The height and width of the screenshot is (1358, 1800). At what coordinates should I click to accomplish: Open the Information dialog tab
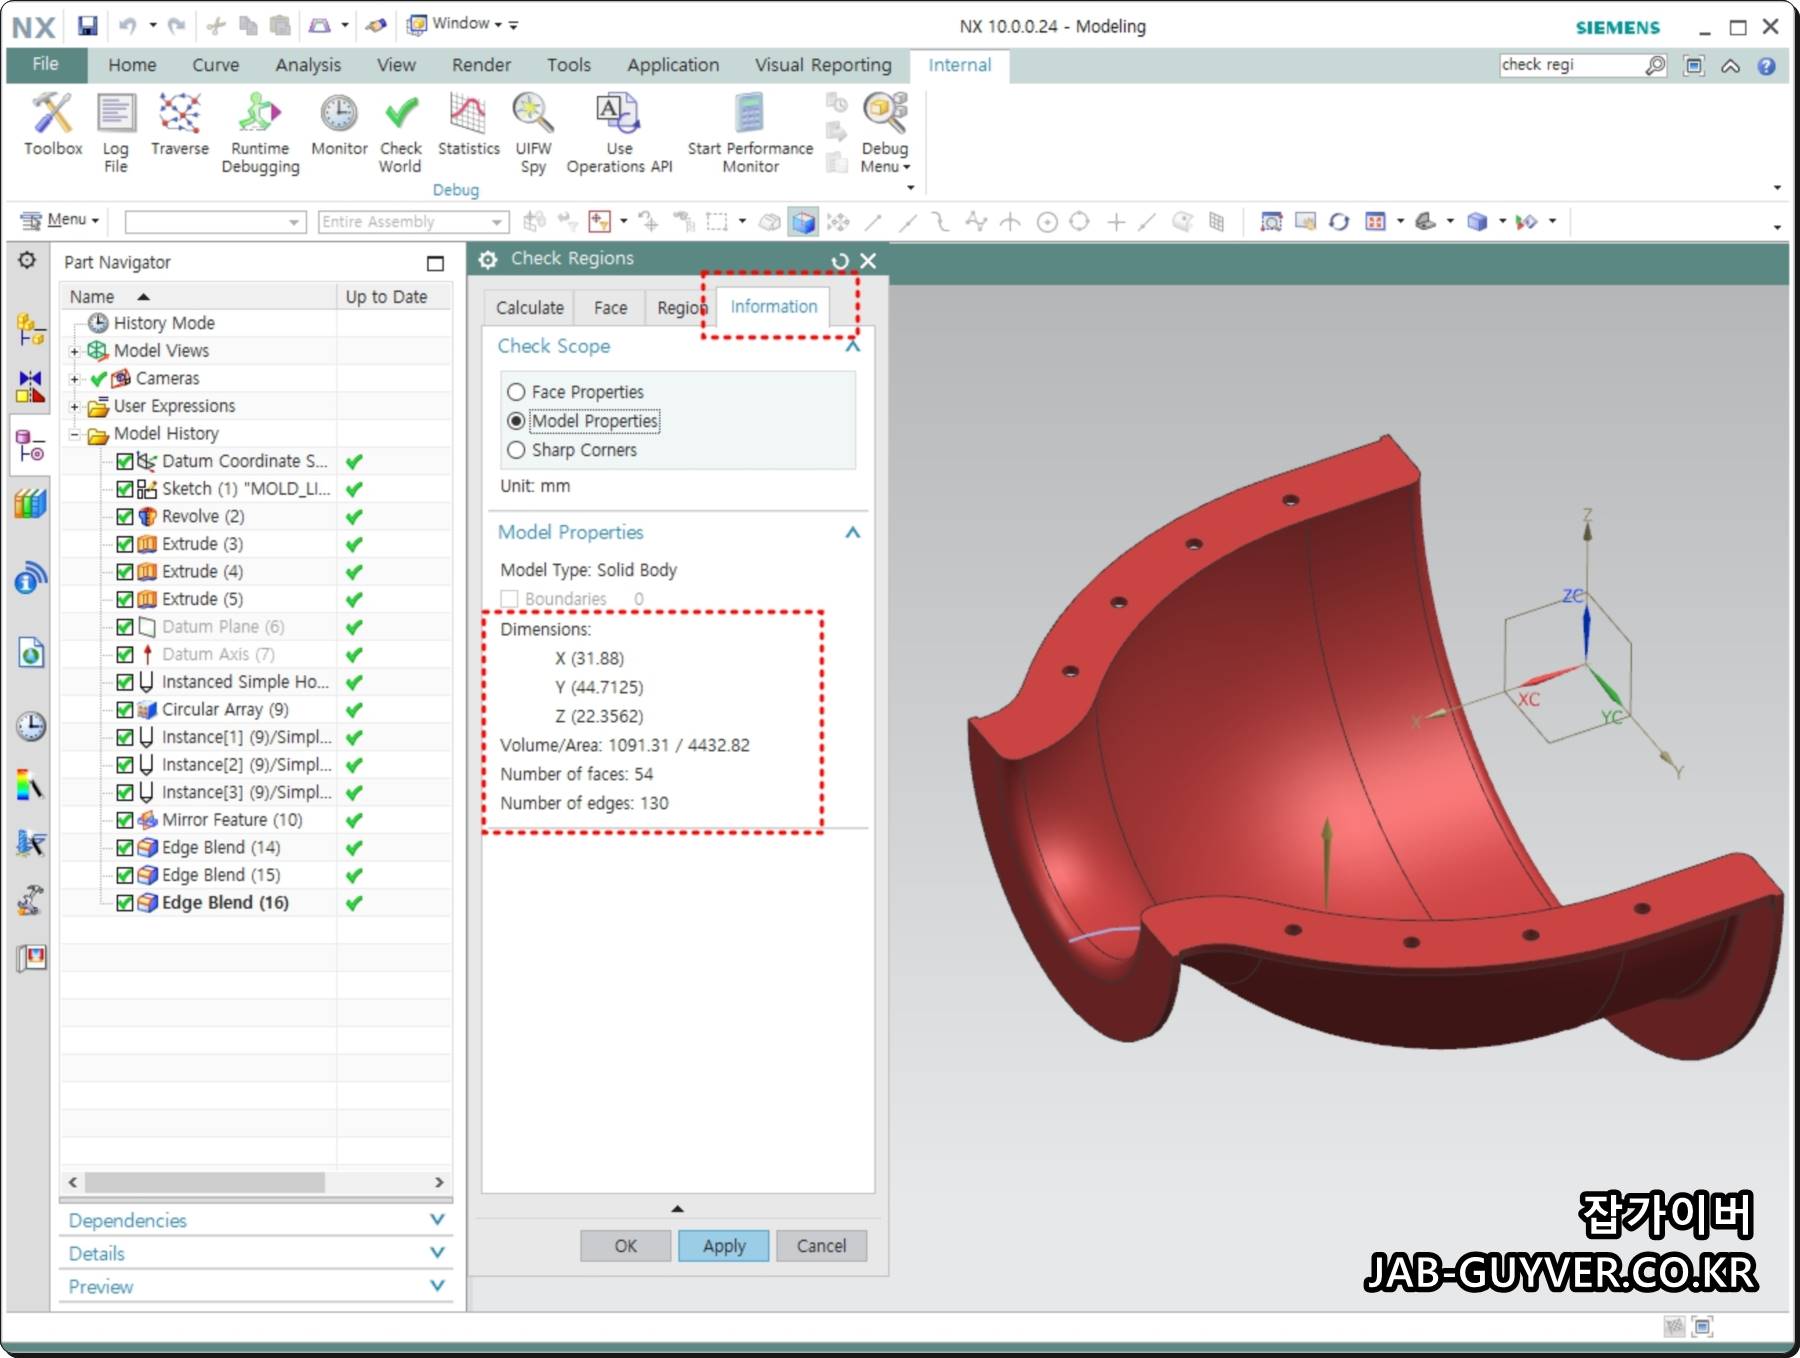[773, 306]
